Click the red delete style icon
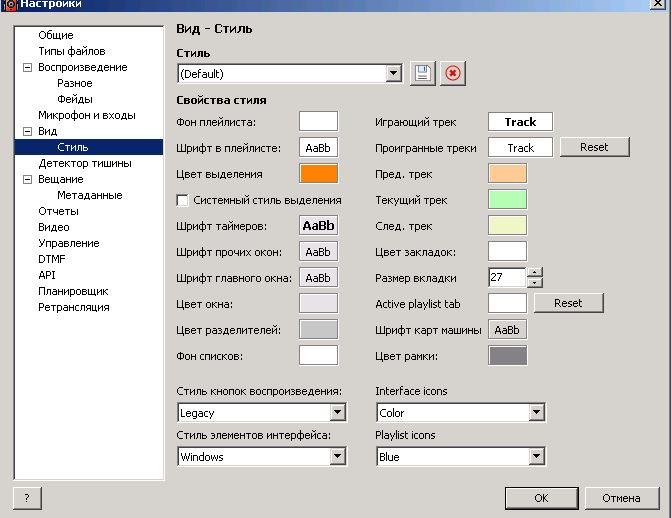Image resolution: width=671 pixels, height=518 pixels. pyautogui.click(x=453, y=73)
